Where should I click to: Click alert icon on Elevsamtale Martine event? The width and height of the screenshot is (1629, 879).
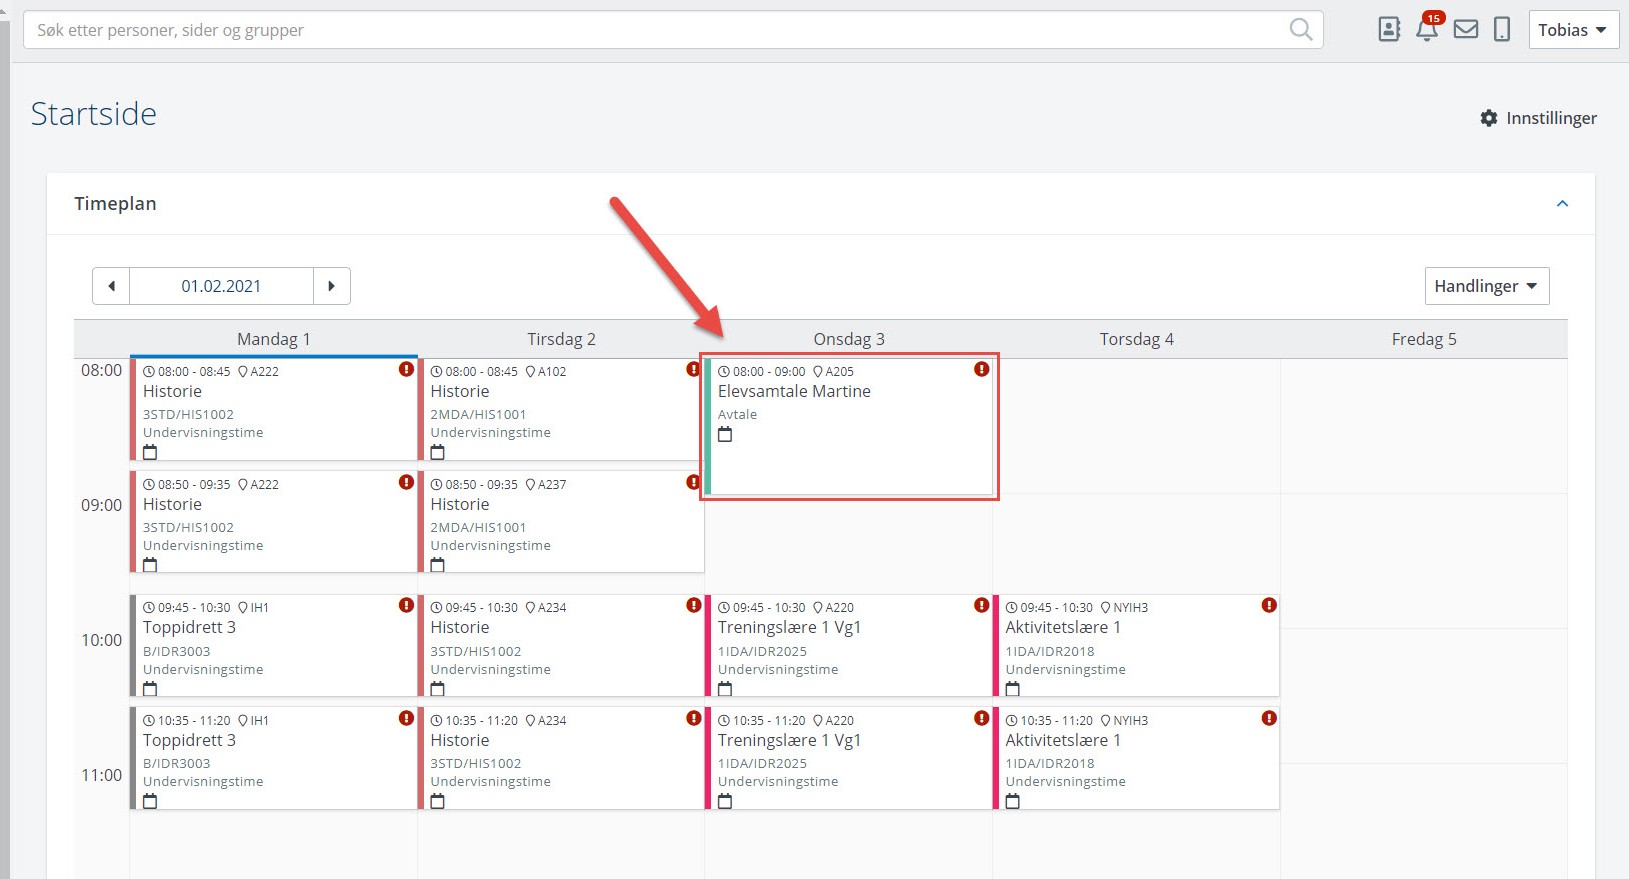(x=981, y=370)
